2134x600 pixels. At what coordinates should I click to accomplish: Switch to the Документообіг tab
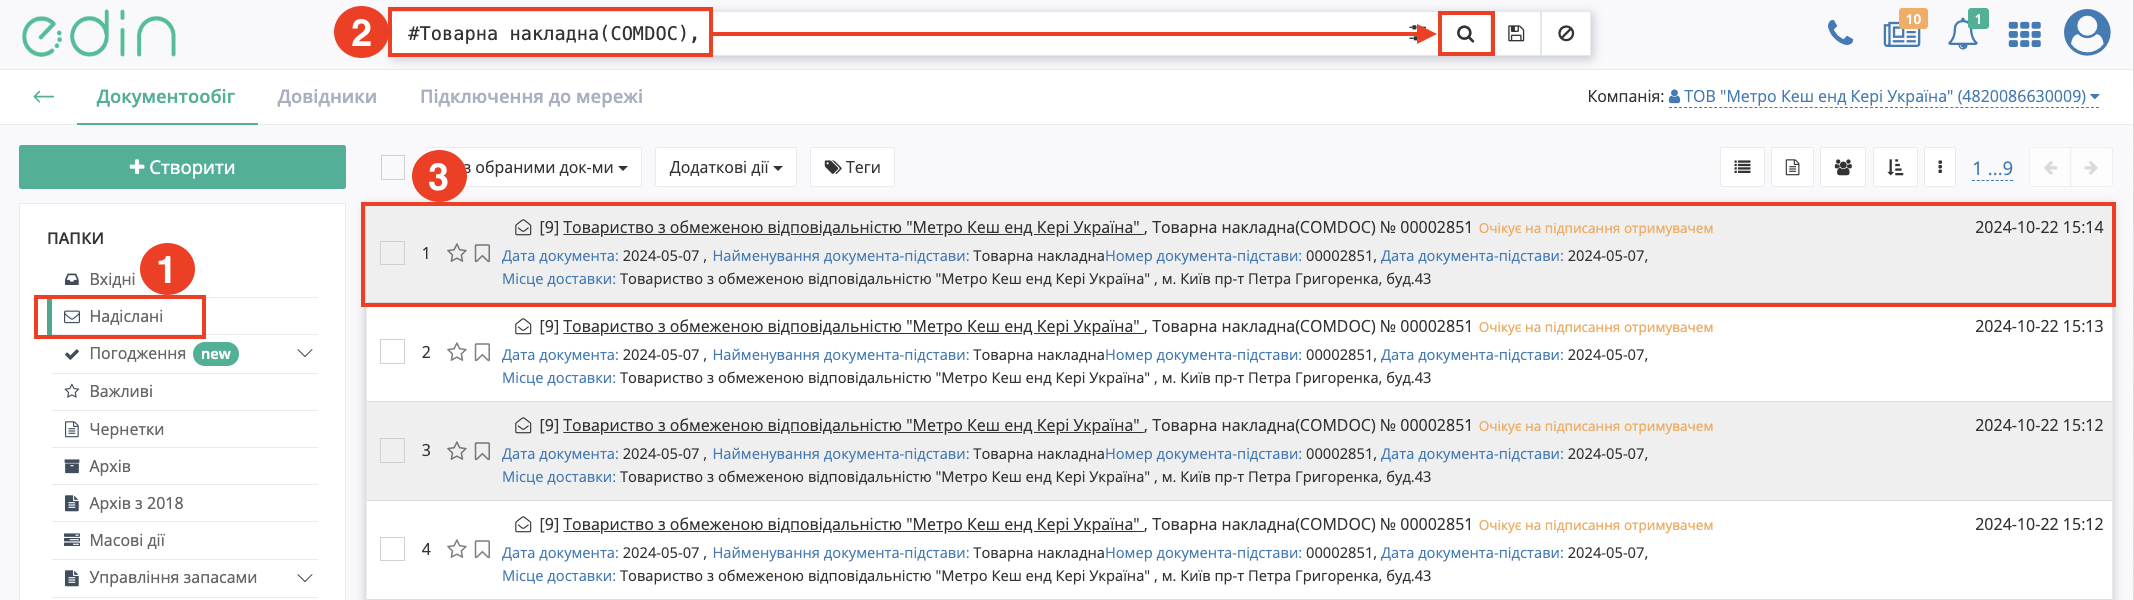tap(166, 97)
